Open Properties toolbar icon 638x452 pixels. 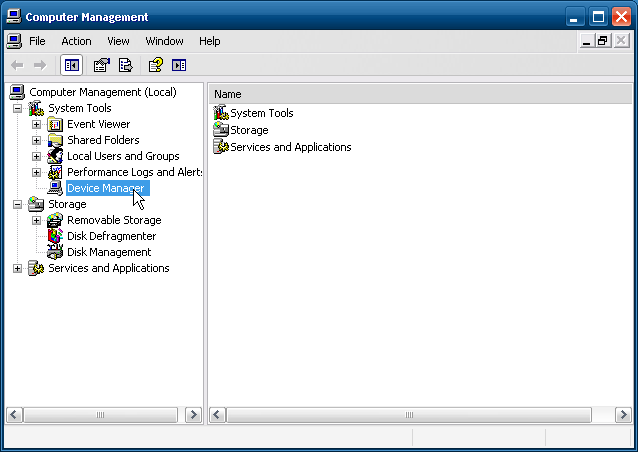(x=102, y=65)
